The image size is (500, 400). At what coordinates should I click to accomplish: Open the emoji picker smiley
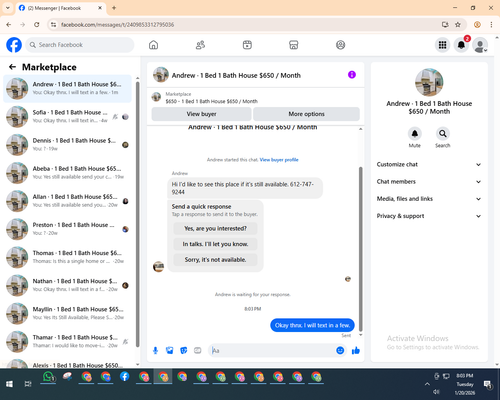tap(340, 350)
